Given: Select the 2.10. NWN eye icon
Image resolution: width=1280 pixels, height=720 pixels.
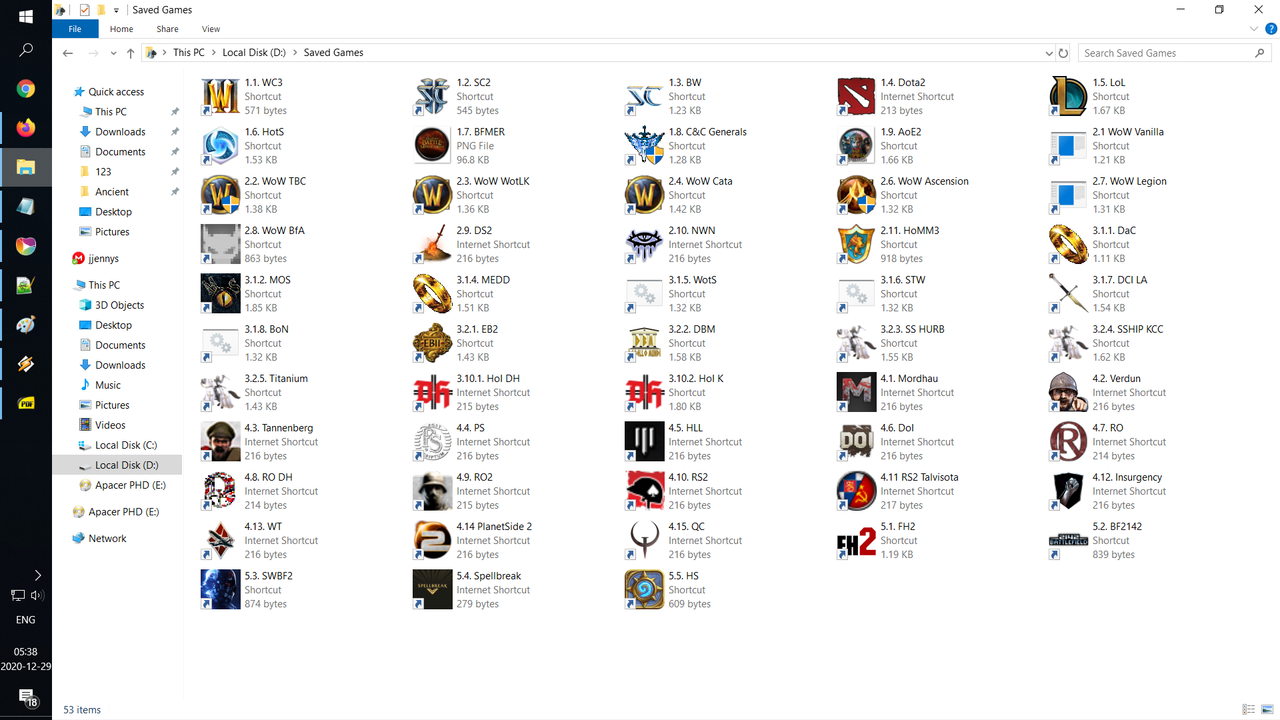Looking at the screenshot, I should (x=644, y=244).
